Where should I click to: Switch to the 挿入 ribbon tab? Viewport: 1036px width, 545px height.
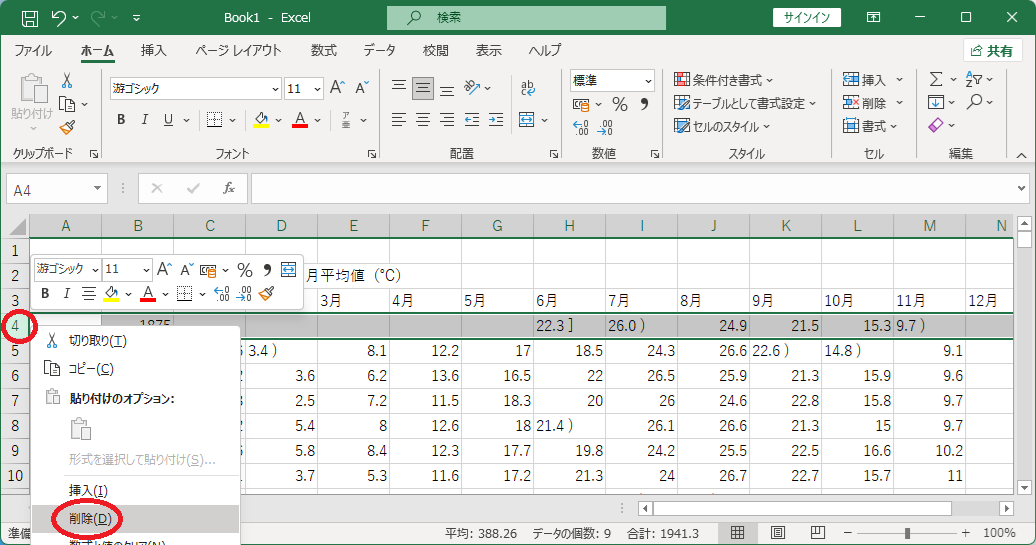153,51
